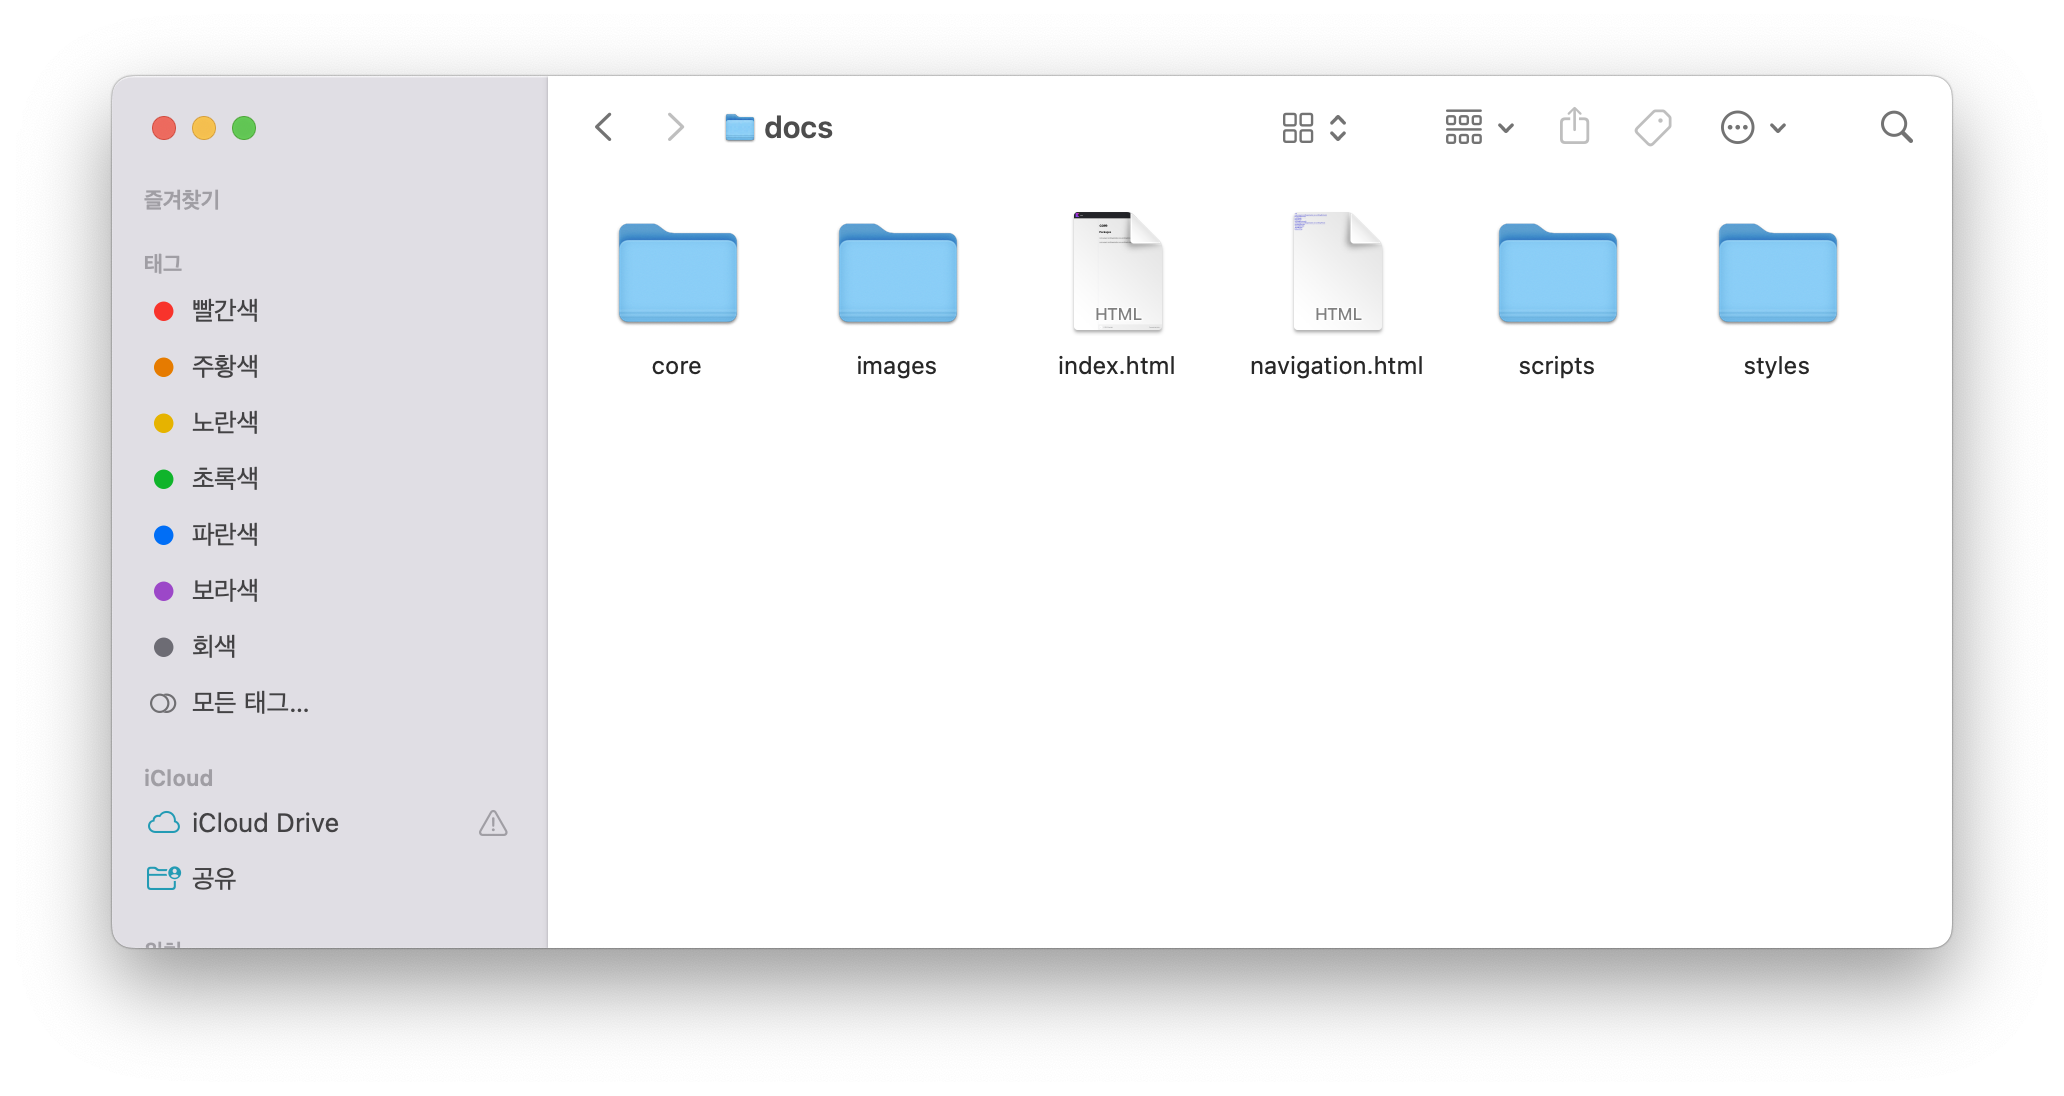Select the styles folder
The width and height of the screenshot is (2064, 1096).
[1777, 274]
